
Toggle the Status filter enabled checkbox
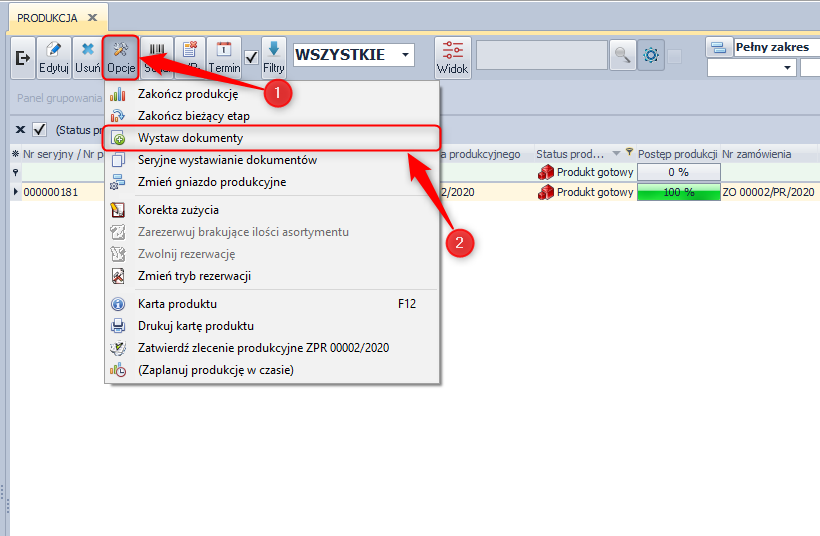[40, 129]
